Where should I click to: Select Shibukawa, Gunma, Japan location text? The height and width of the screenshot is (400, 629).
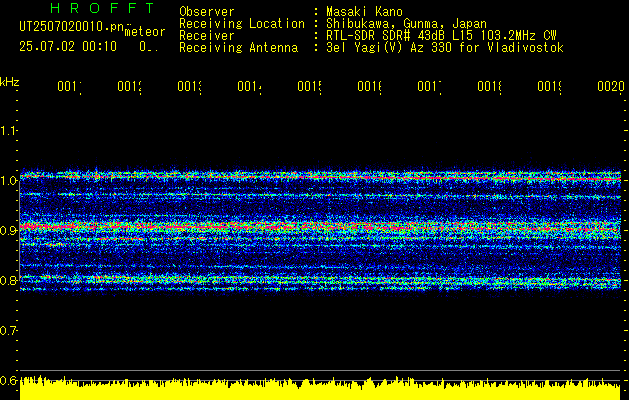tap(406, 24)
